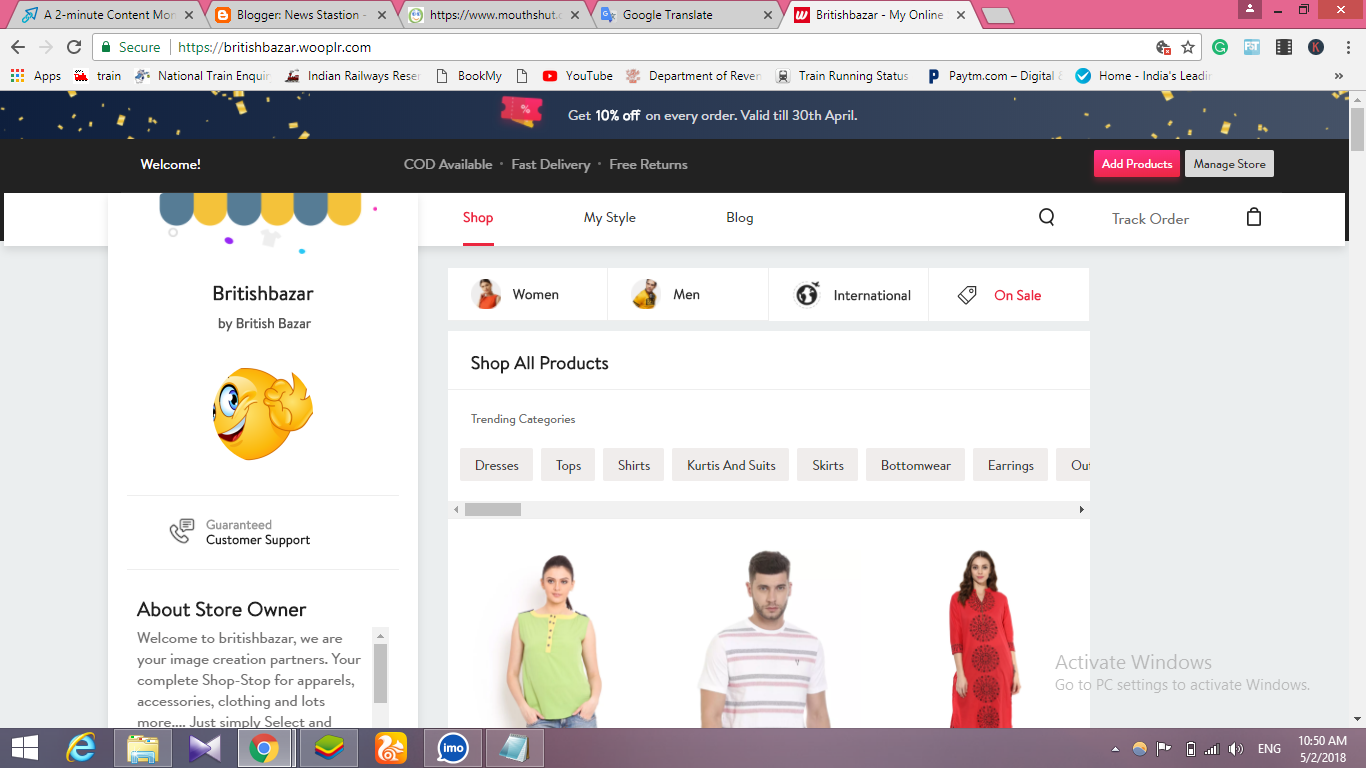Click the Add Products button

click(x=1137, y=164)
